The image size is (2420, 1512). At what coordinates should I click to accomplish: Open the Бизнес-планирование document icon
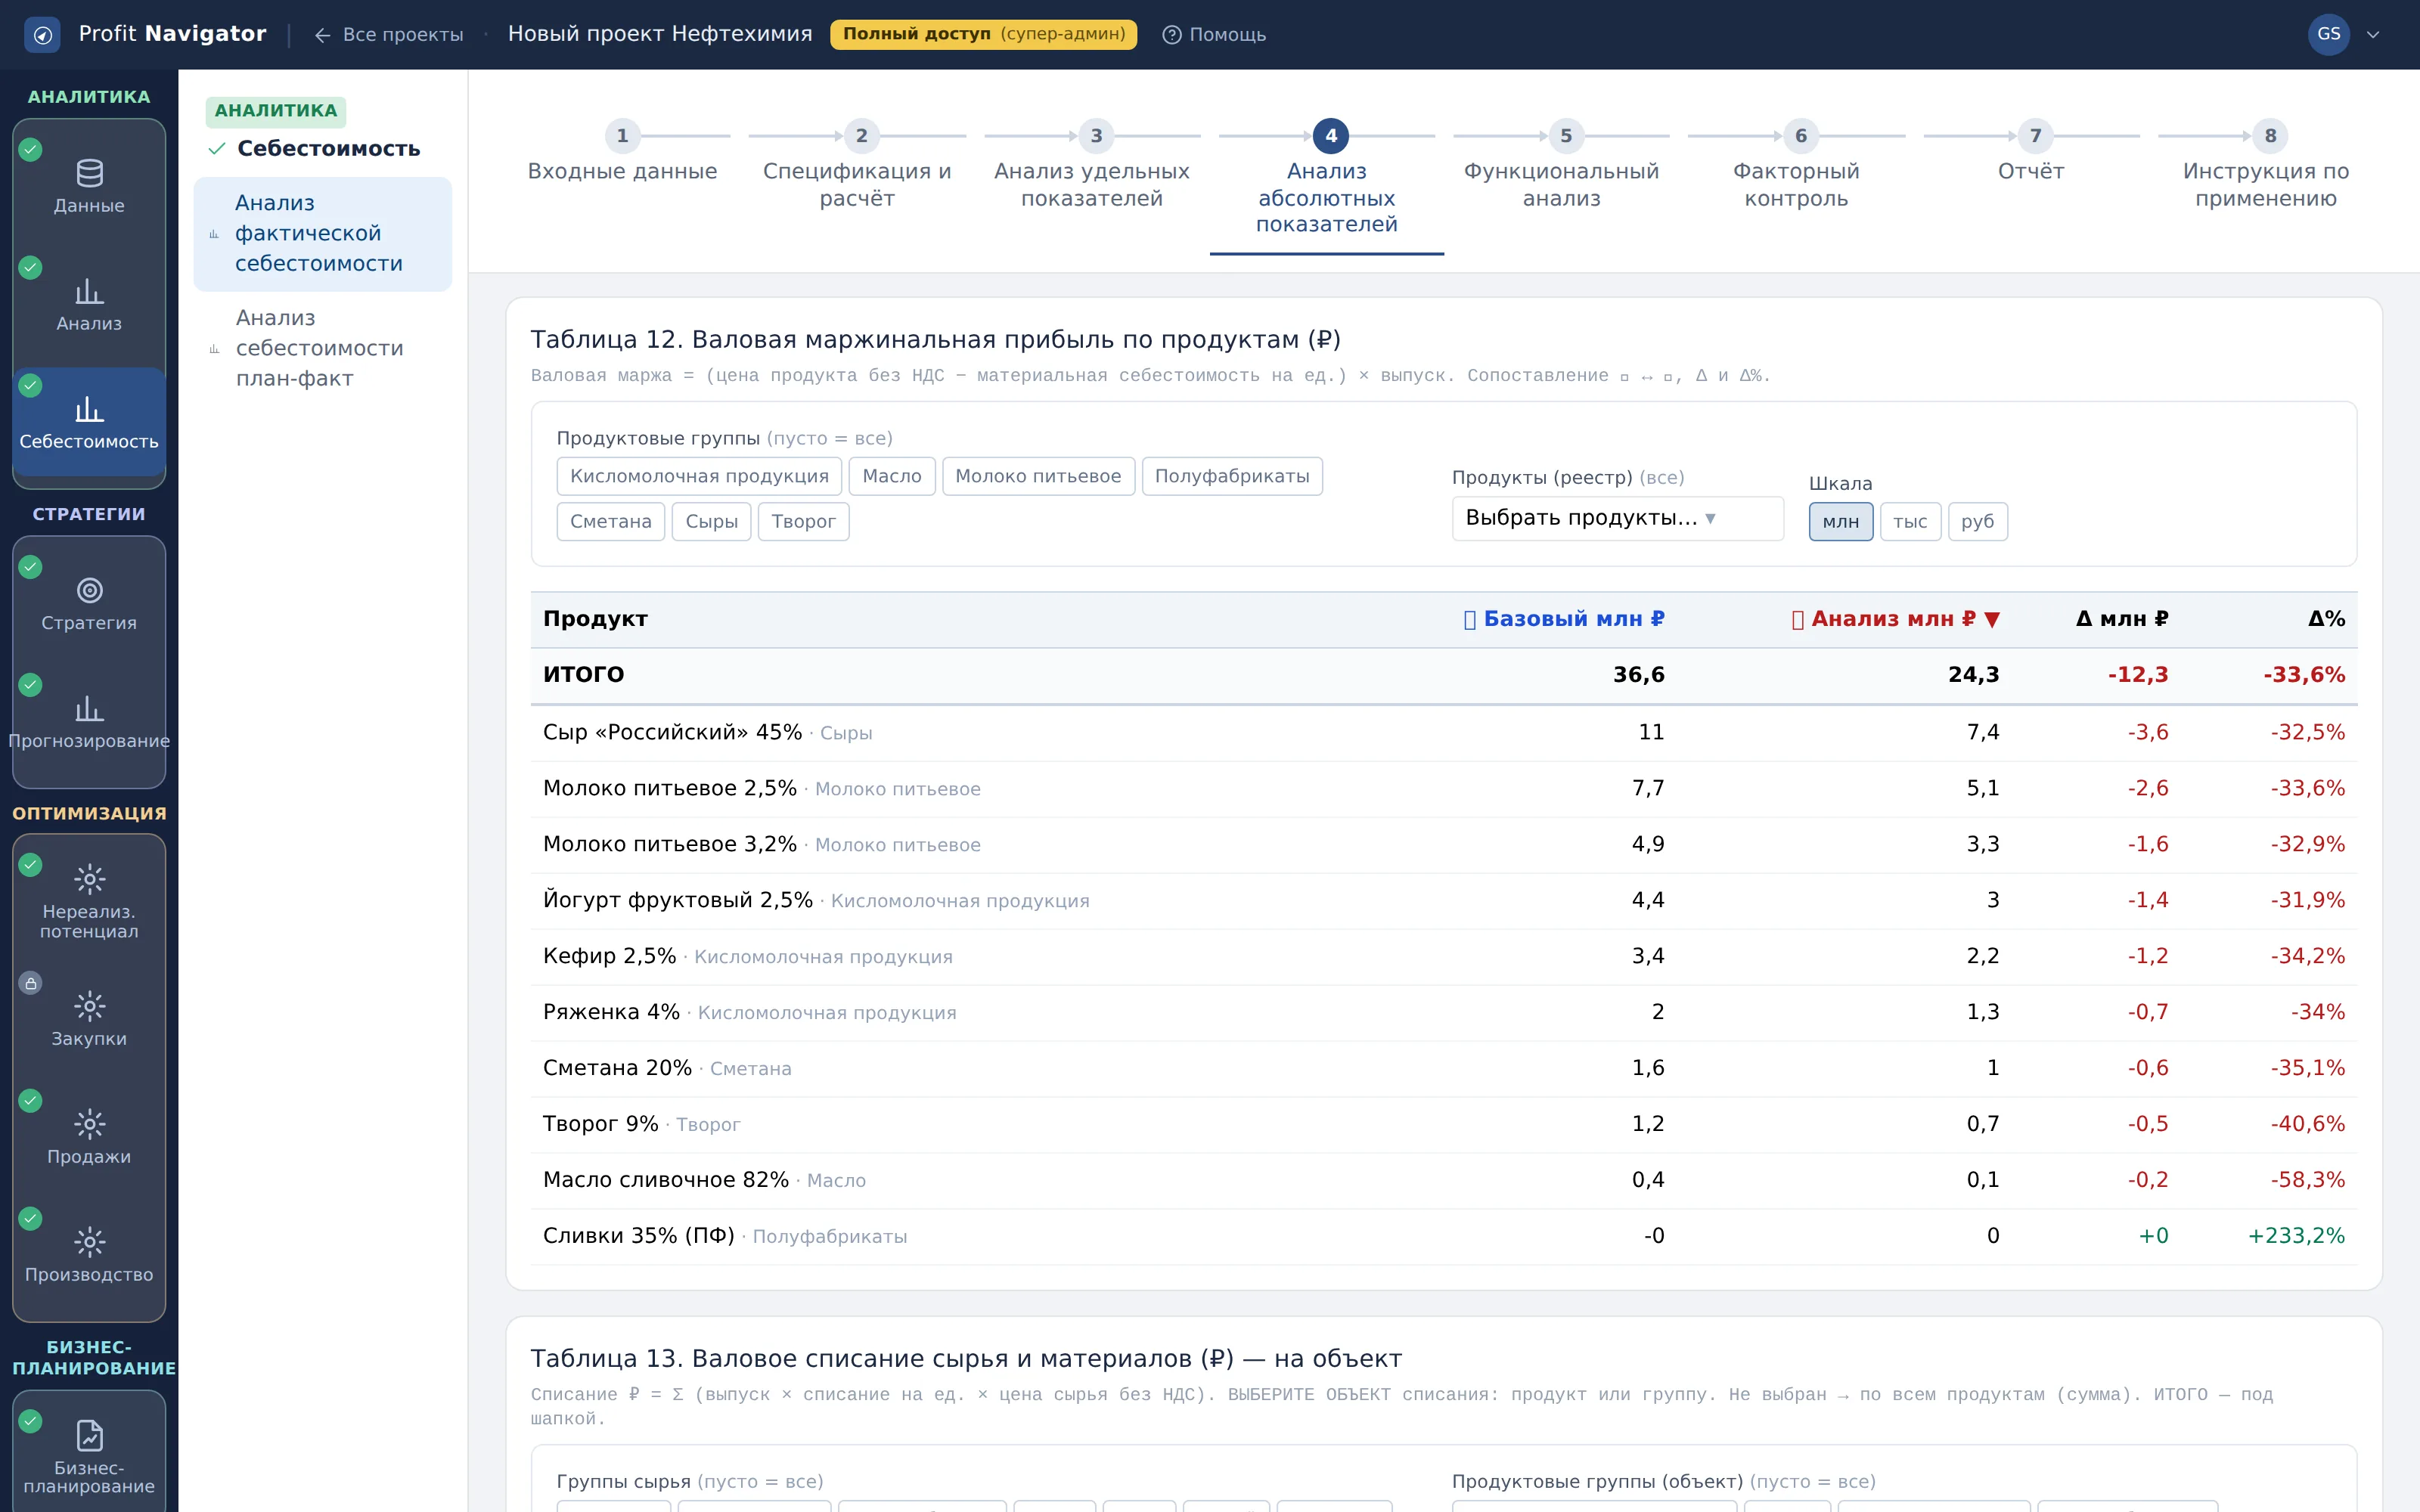pos(89,1435)
